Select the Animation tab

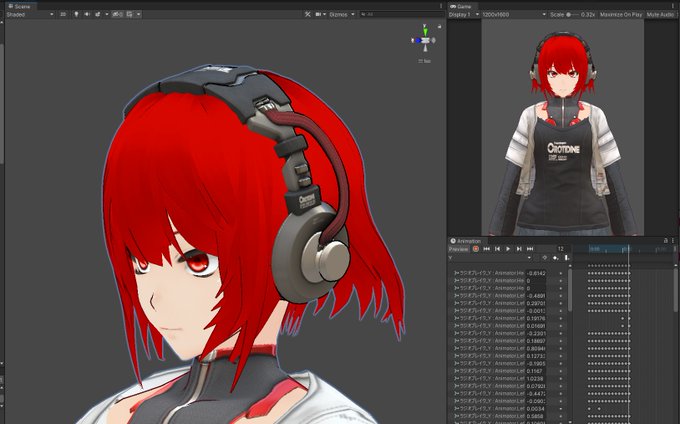click(x=466, y=241)
